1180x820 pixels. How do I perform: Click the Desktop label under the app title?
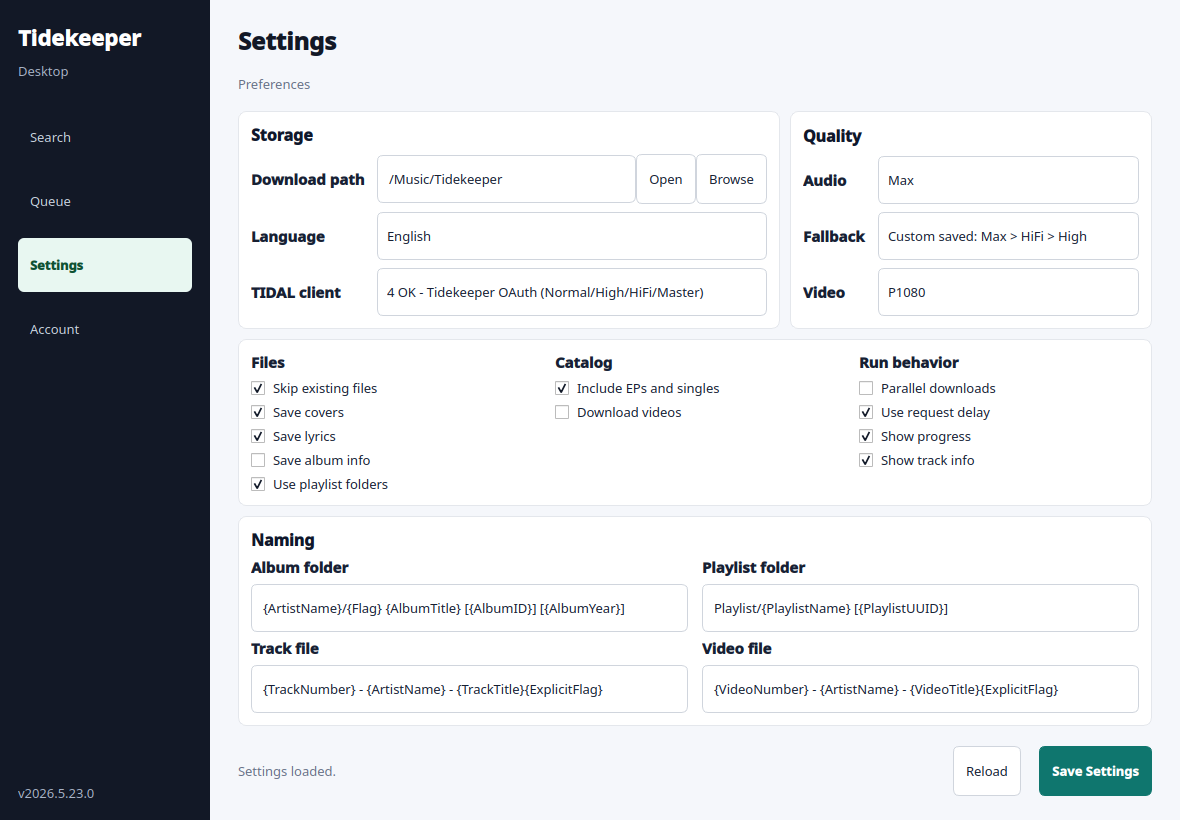click(43, 71)
